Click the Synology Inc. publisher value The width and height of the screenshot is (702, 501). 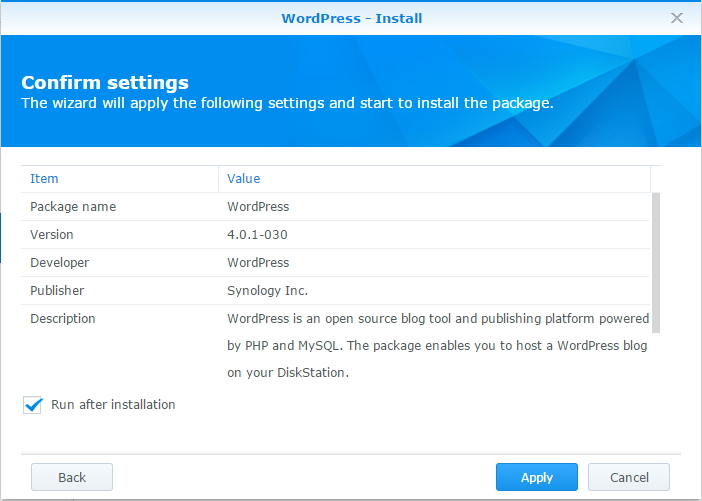[x=267, y=291]
